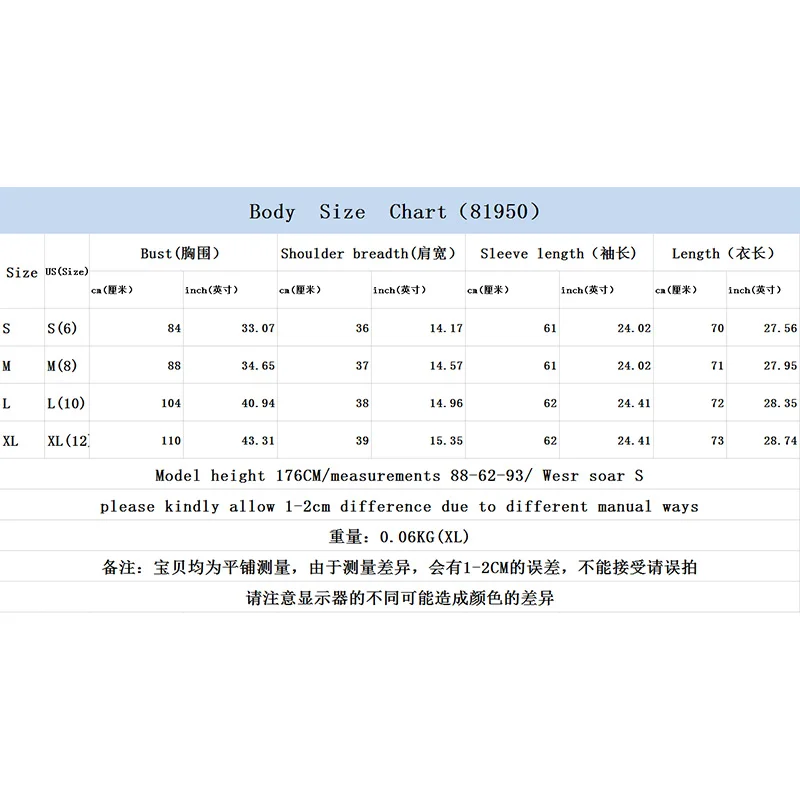Viewport: 800px width, 800px height.
Task: Click the 'Model height 176CM' note line
Action: pyautogui.click(x=399, y=476)
